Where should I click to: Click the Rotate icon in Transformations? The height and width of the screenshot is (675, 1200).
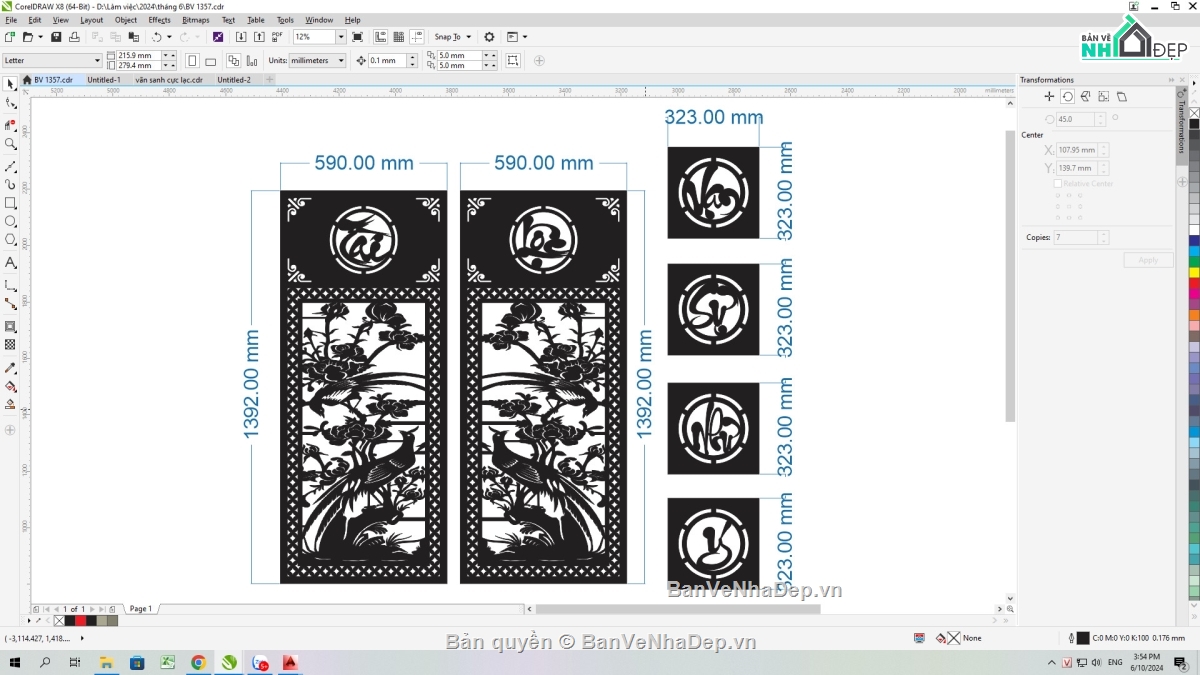click(1067, 97)
